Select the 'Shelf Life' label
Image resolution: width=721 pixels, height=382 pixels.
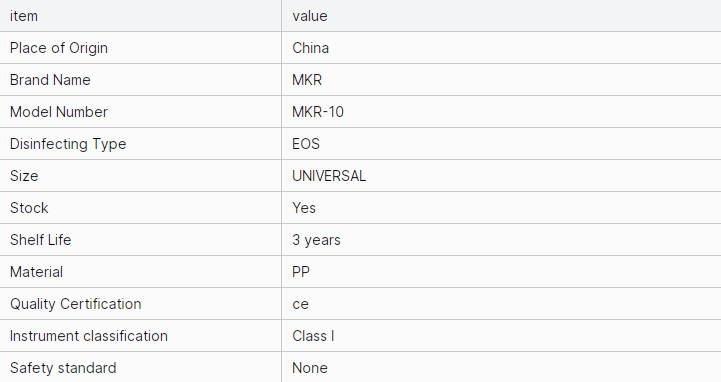pyautogui.click(x=40, y=240)
